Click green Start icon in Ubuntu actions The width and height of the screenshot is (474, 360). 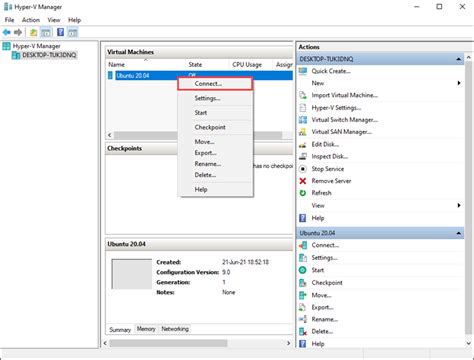[303, 270]
